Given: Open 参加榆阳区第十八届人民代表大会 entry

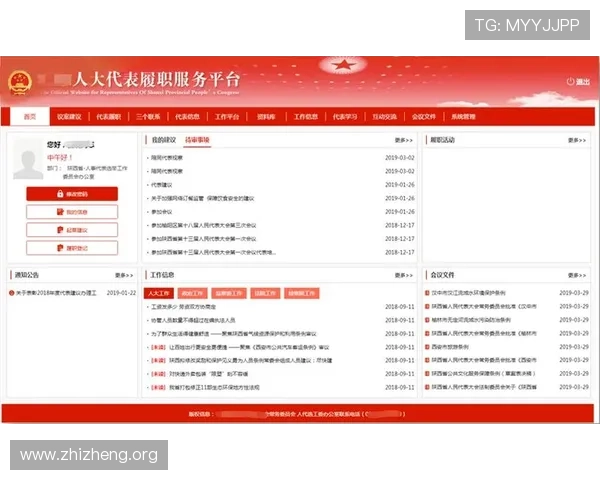Looking at the screenshot, I should 204,225.
